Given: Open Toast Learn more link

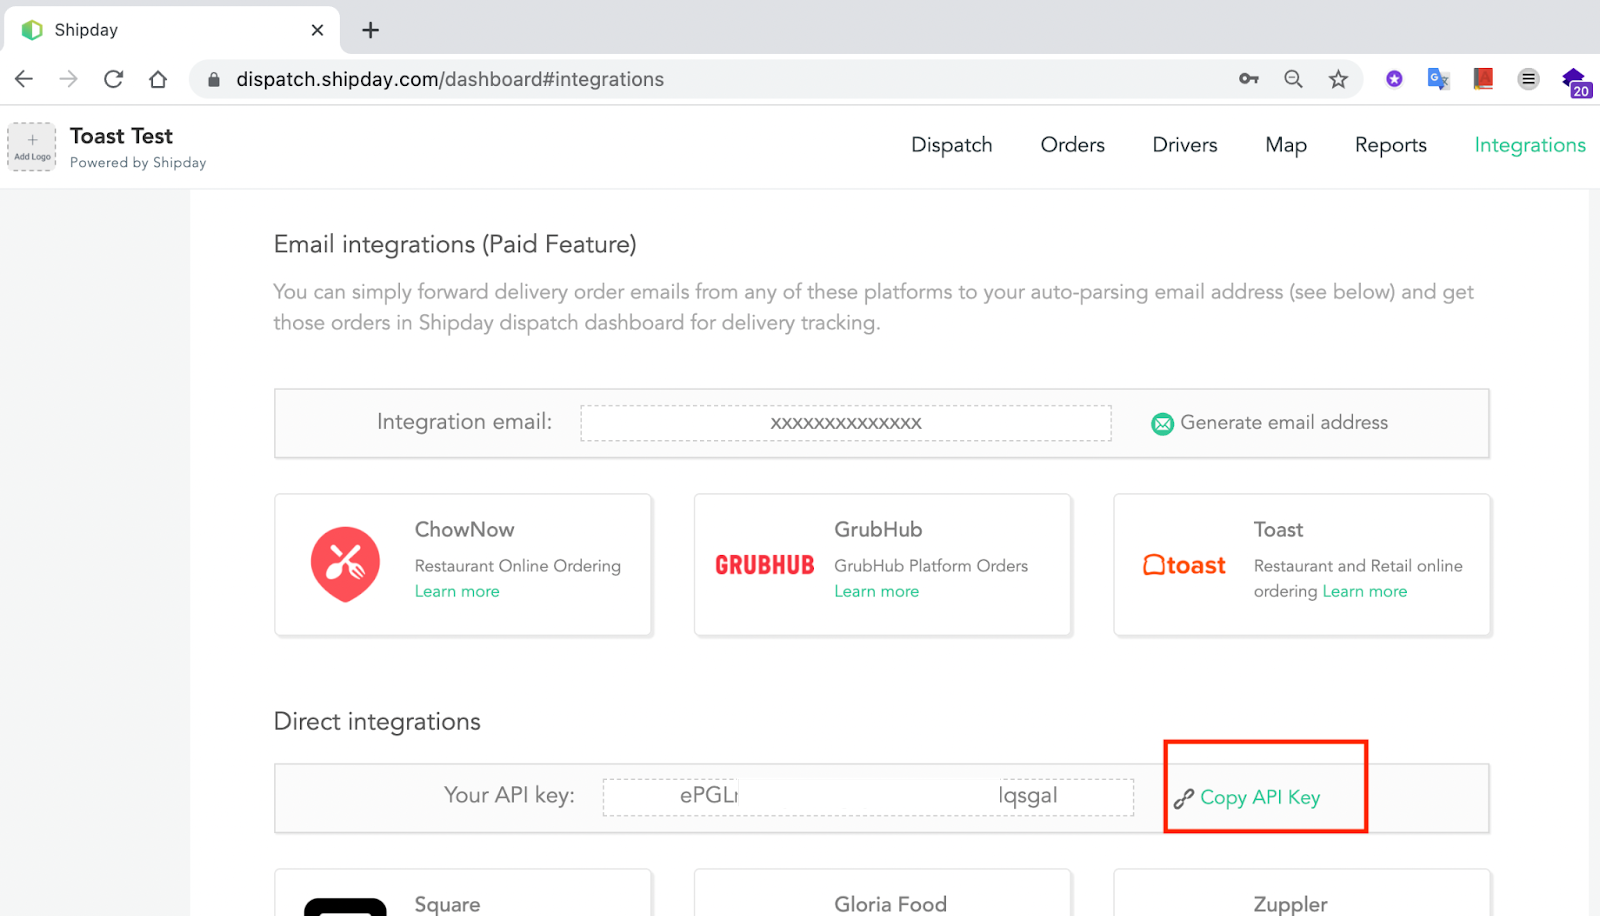Looking at the screenshot, I should [x=1365, y=591].
